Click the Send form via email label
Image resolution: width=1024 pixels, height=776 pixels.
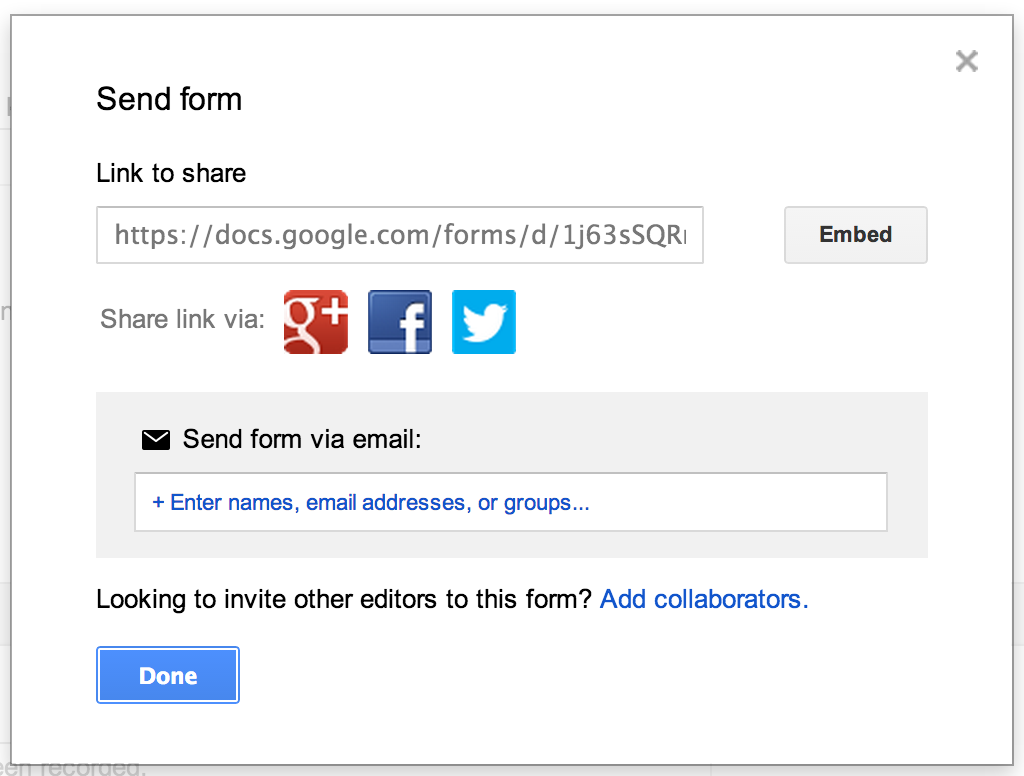(x=300, y=439)
